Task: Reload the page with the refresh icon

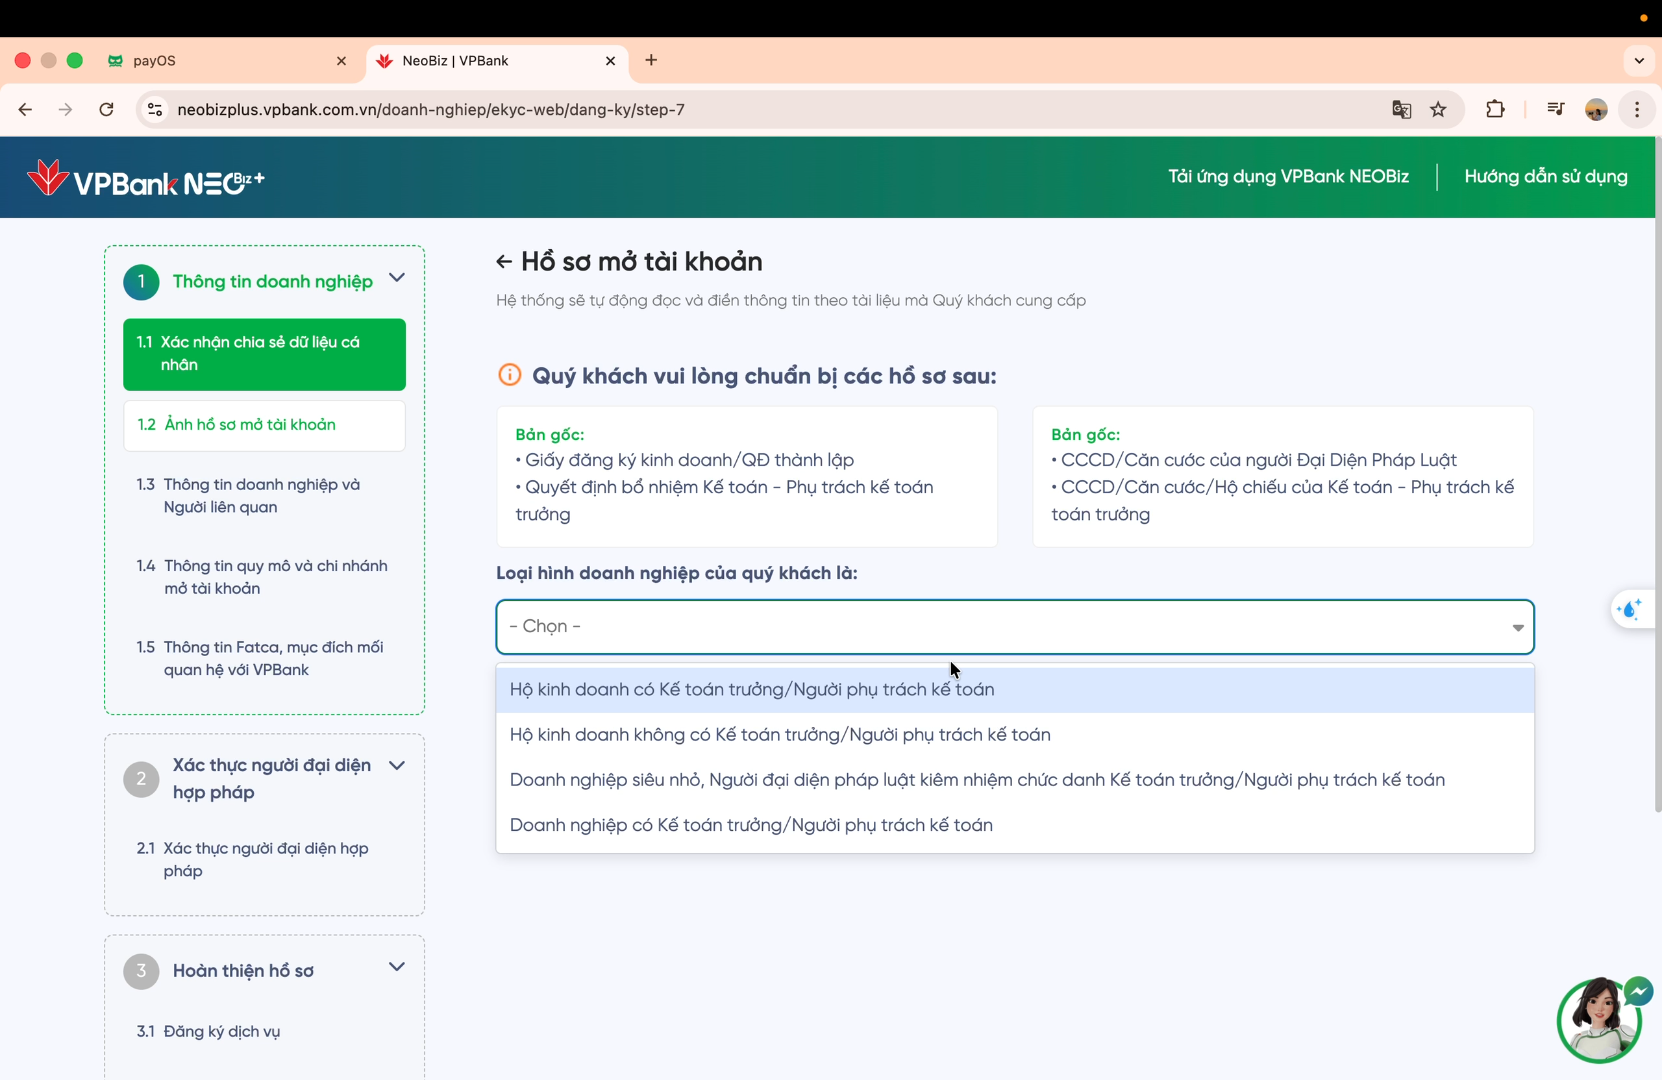Action: [106, 110]
